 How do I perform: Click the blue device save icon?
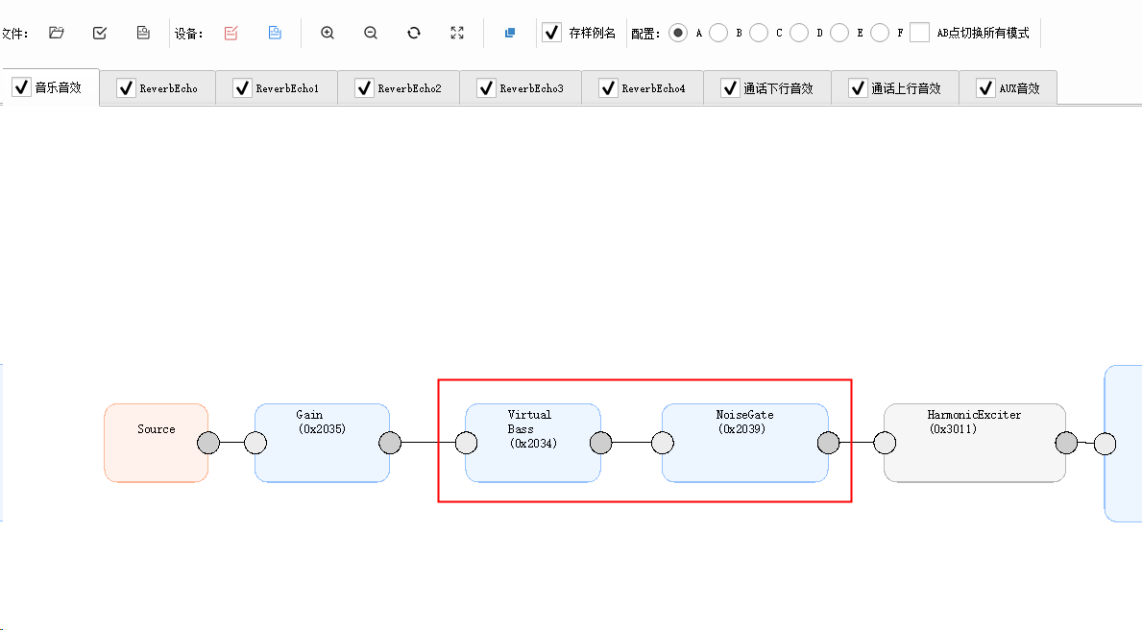click(275, 33)
